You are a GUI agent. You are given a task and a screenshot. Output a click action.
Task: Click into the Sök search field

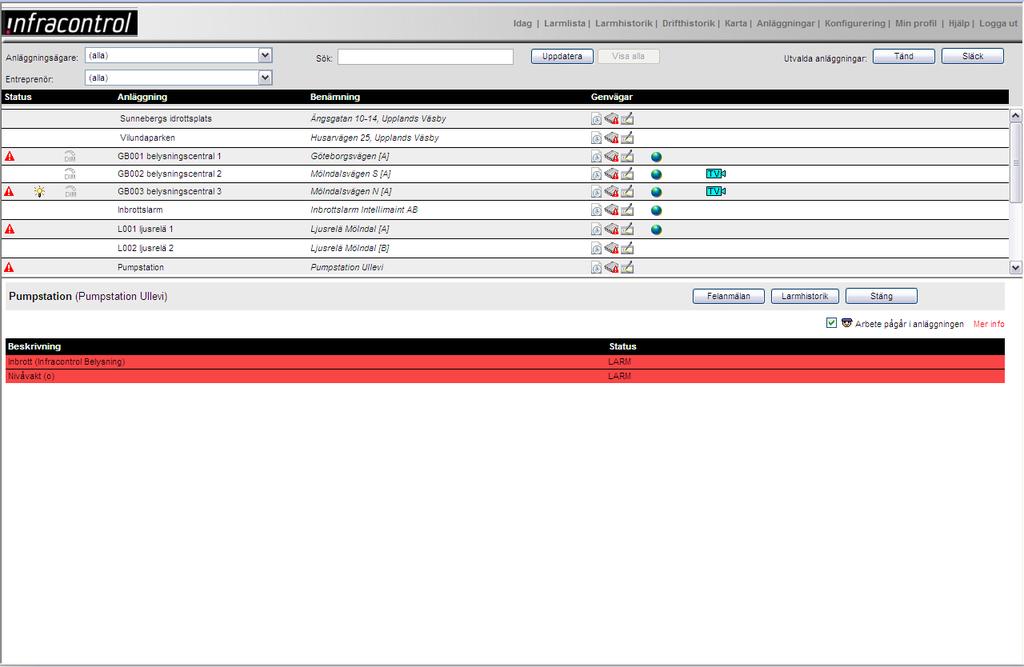[x=425, y=57]
